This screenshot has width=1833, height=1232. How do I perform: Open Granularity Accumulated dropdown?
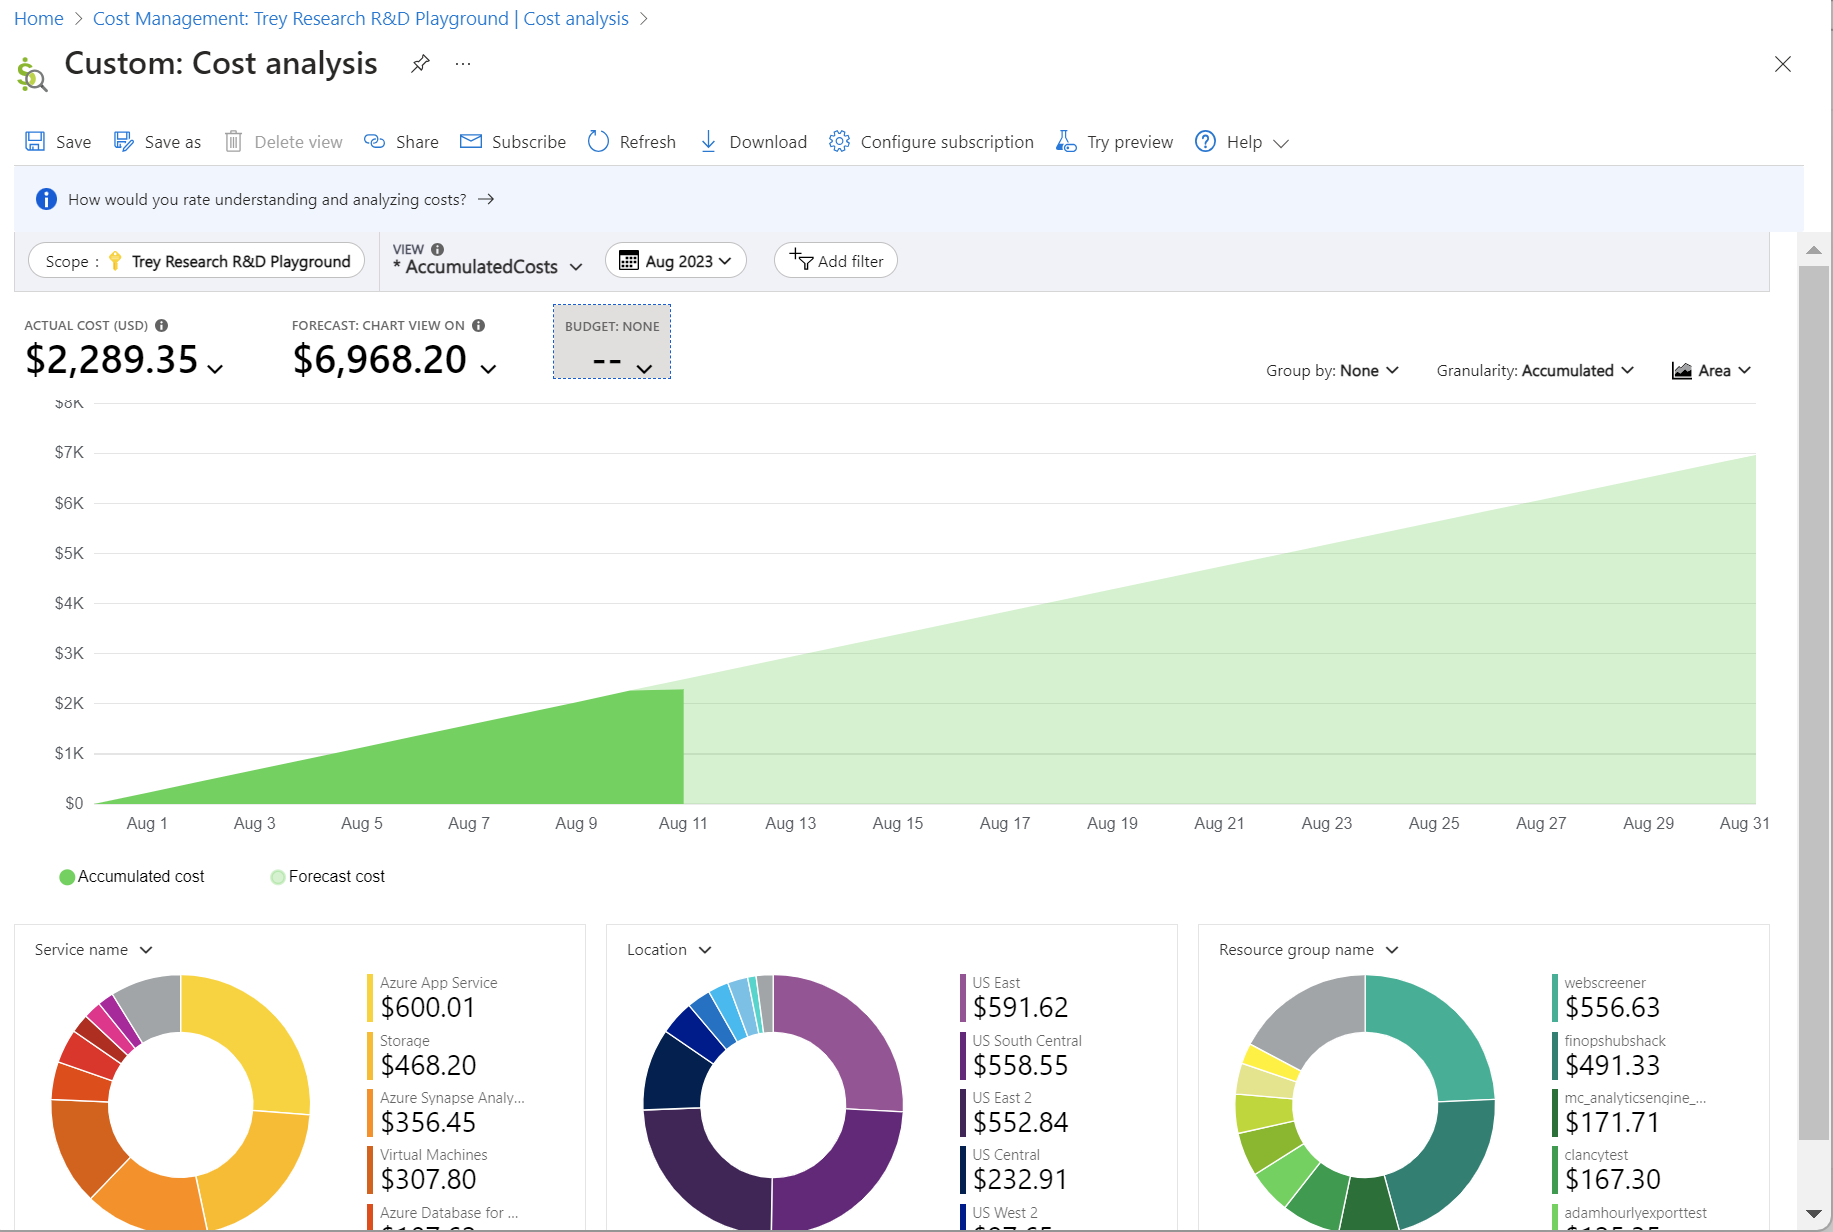pos(1535,371)
